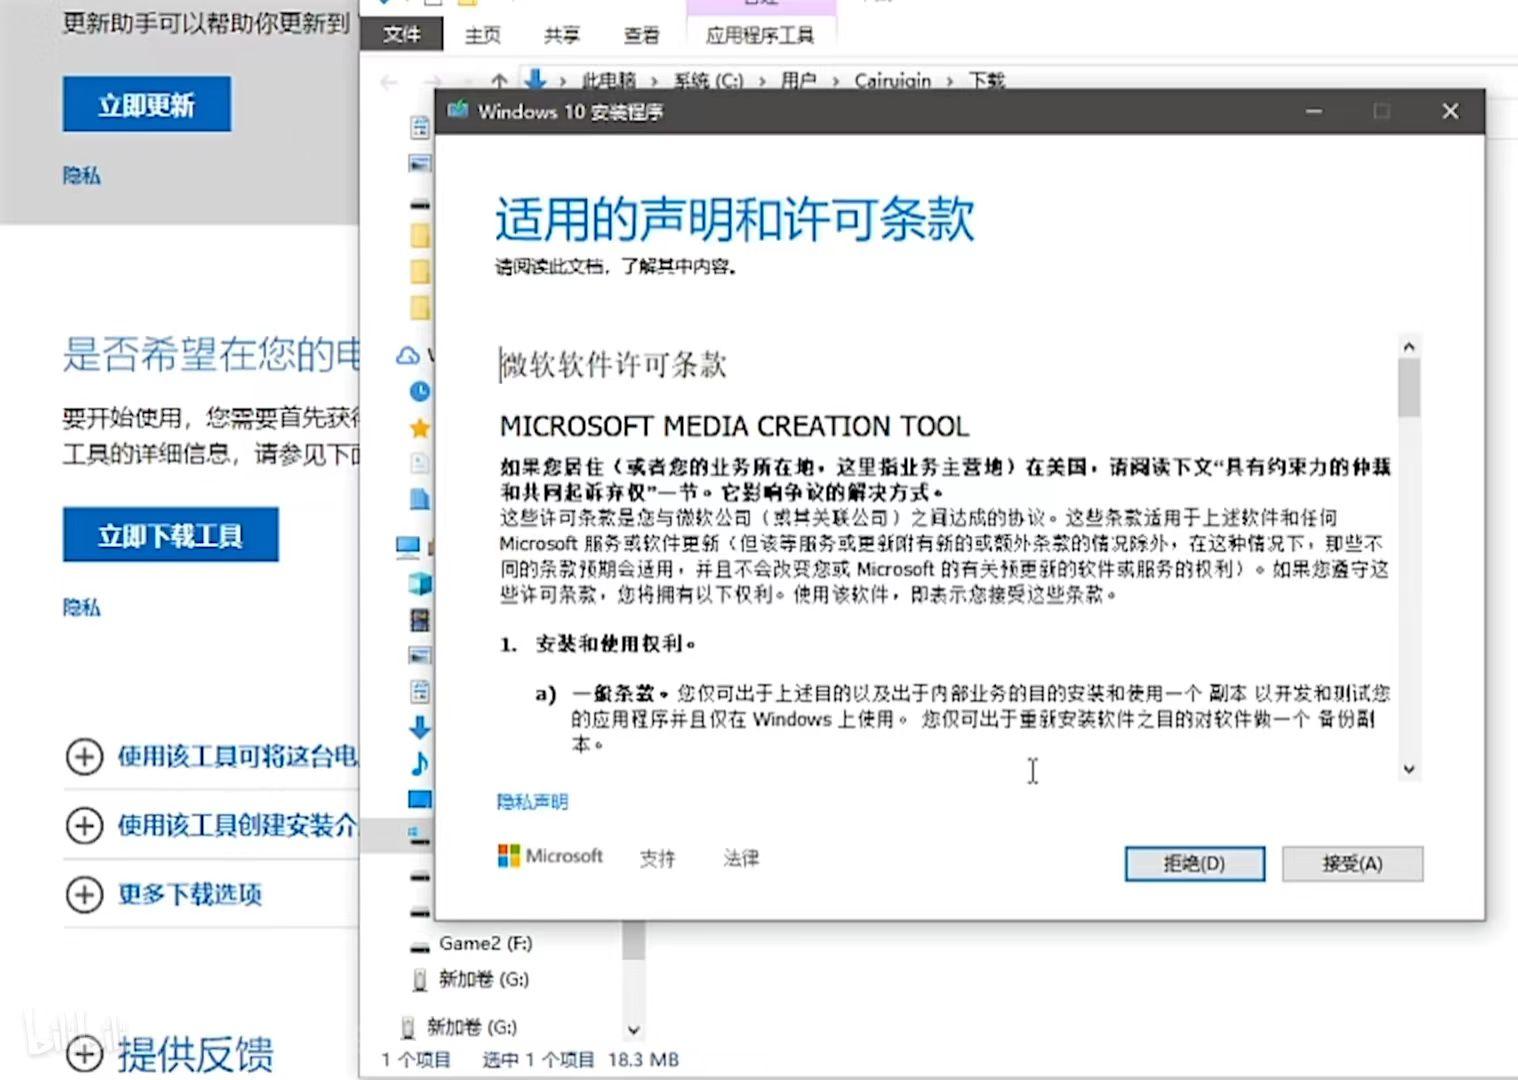
Task: Click 下载 in the address breadcrumb
Action: point(986,81)
